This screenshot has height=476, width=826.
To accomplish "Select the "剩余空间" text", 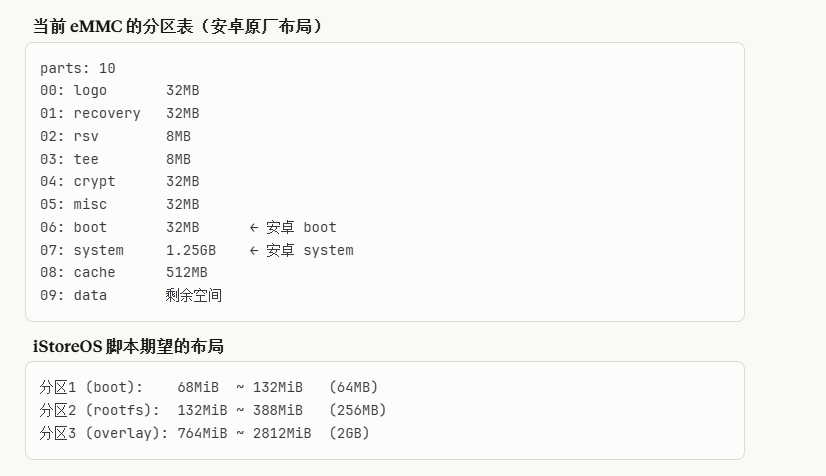I will click(x=194, y=295).
